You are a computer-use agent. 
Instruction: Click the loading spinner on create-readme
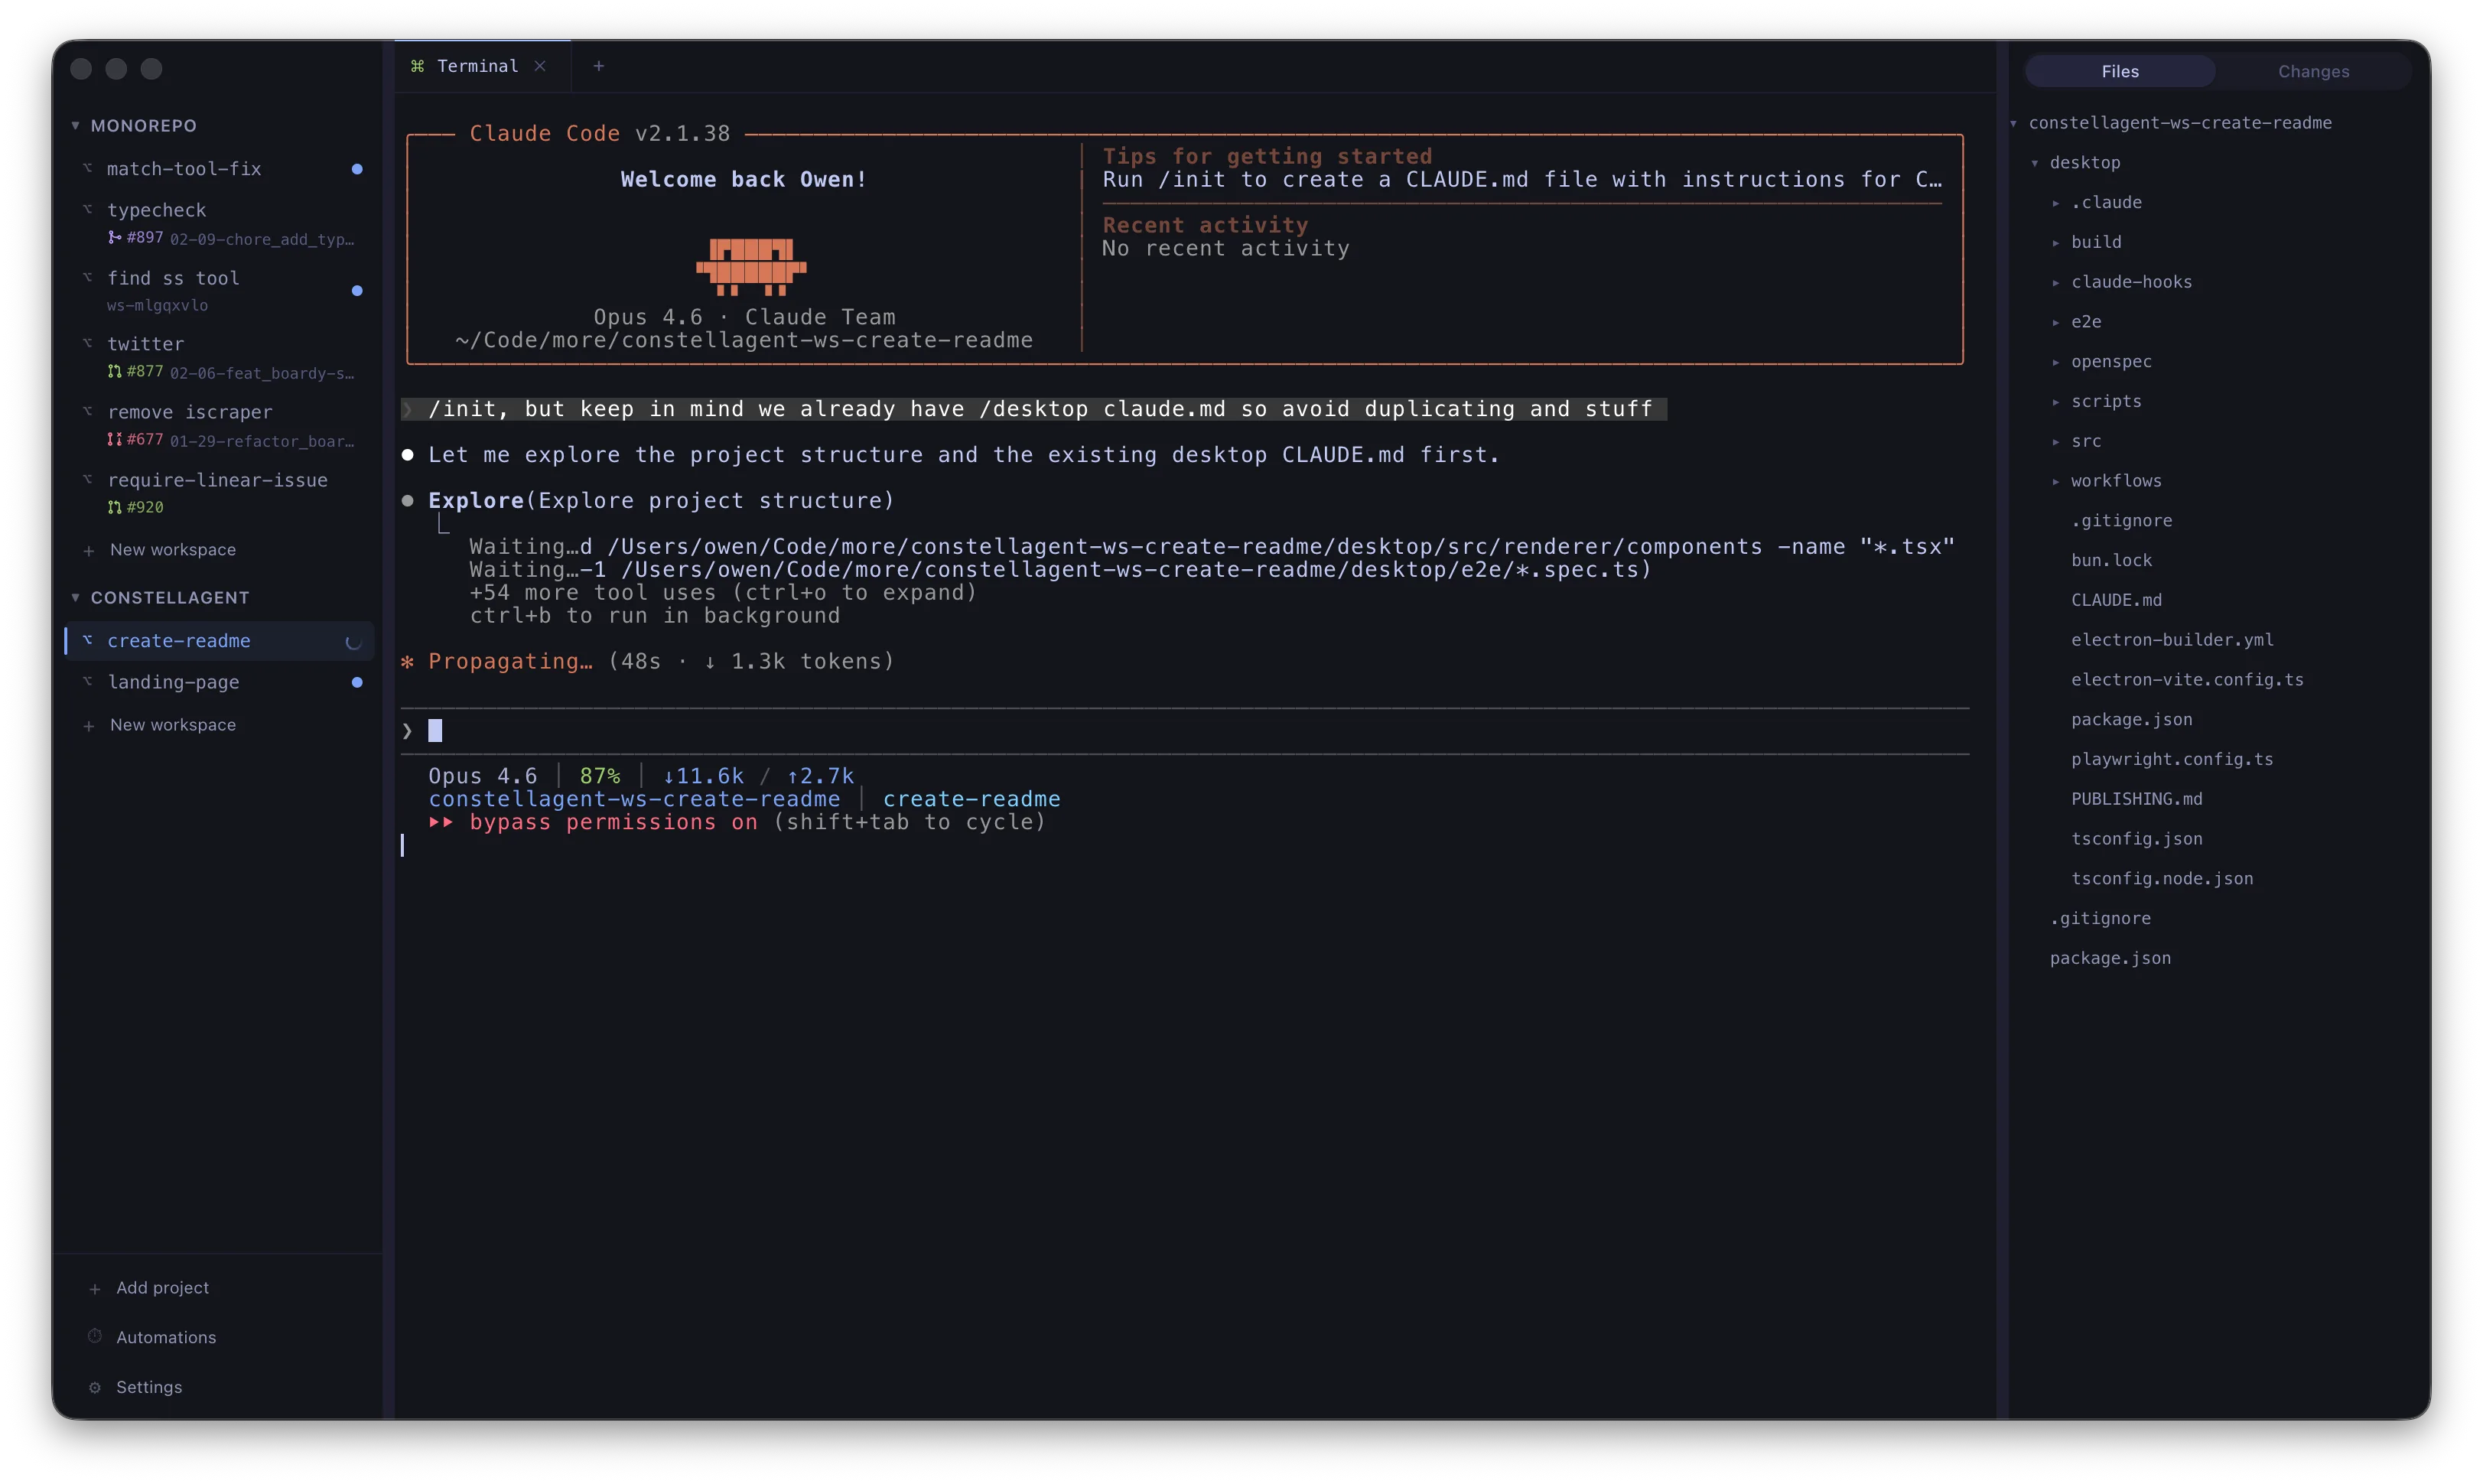click(x=353, y=642)
